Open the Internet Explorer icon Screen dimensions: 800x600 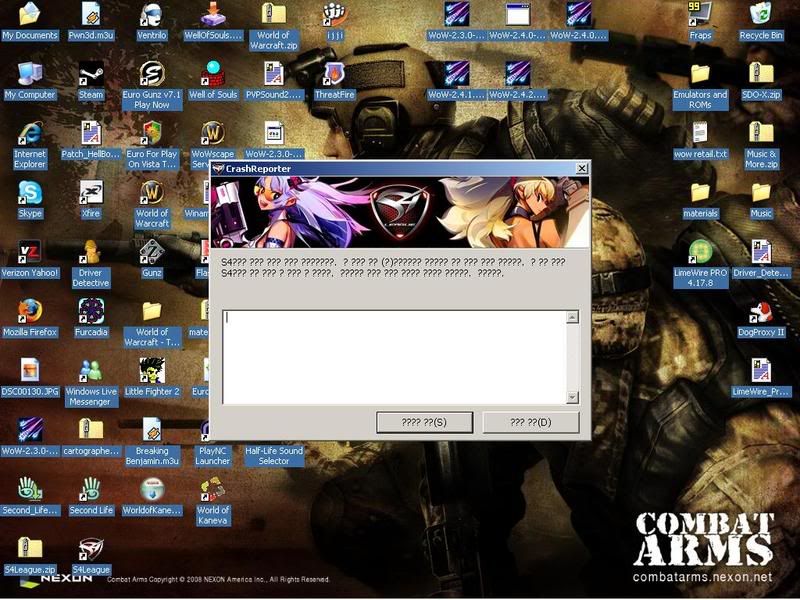pyautogui.click(x=30, y=134)
